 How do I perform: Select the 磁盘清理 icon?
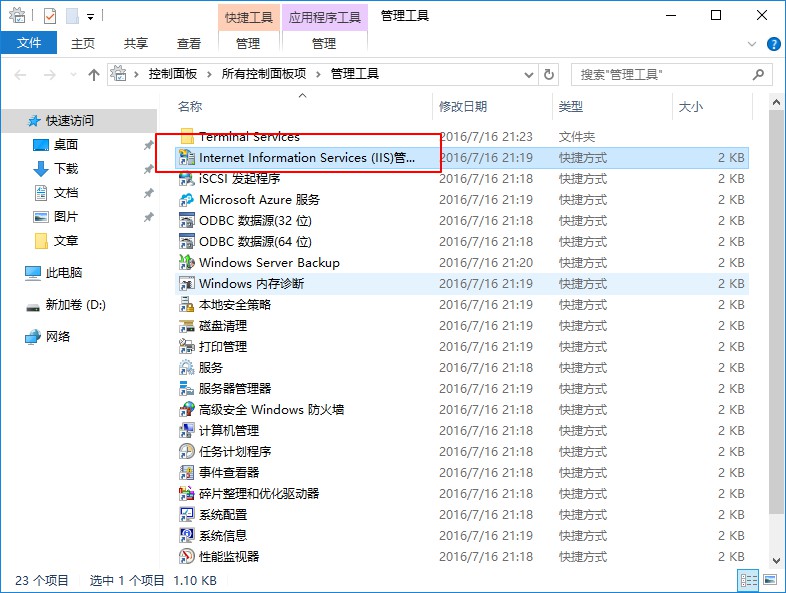coord(187,326)
